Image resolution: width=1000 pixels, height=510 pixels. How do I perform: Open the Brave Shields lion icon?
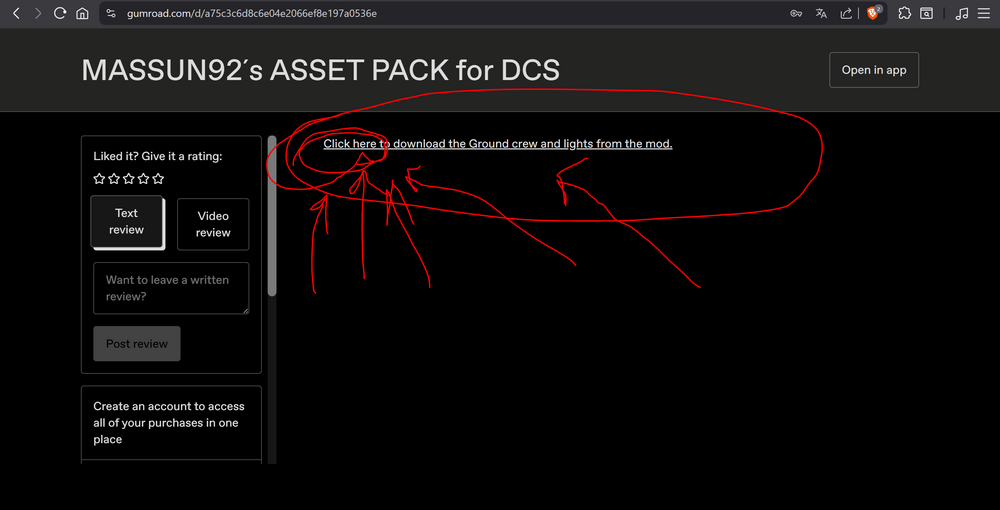point(873,13)
